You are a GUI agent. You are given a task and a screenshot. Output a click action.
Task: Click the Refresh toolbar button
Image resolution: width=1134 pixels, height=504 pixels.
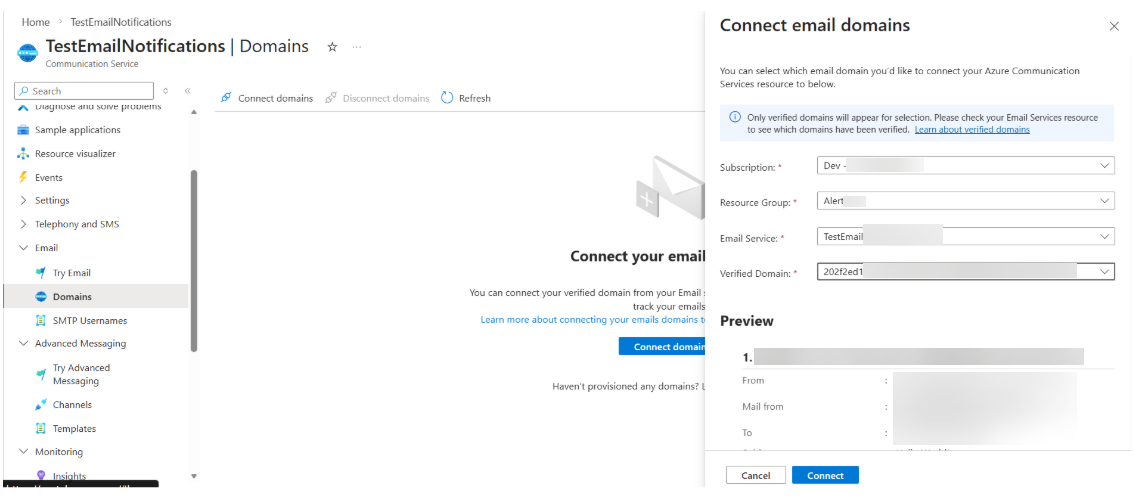466,98
